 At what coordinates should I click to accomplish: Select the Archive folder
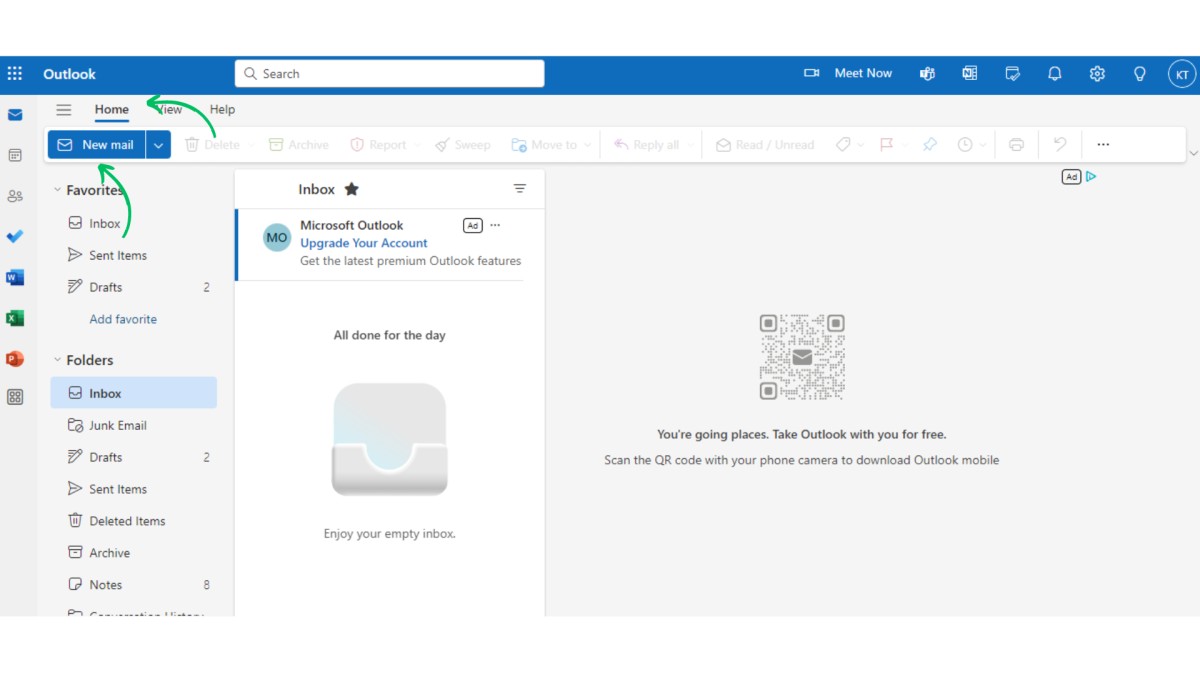tap(134, 553)
